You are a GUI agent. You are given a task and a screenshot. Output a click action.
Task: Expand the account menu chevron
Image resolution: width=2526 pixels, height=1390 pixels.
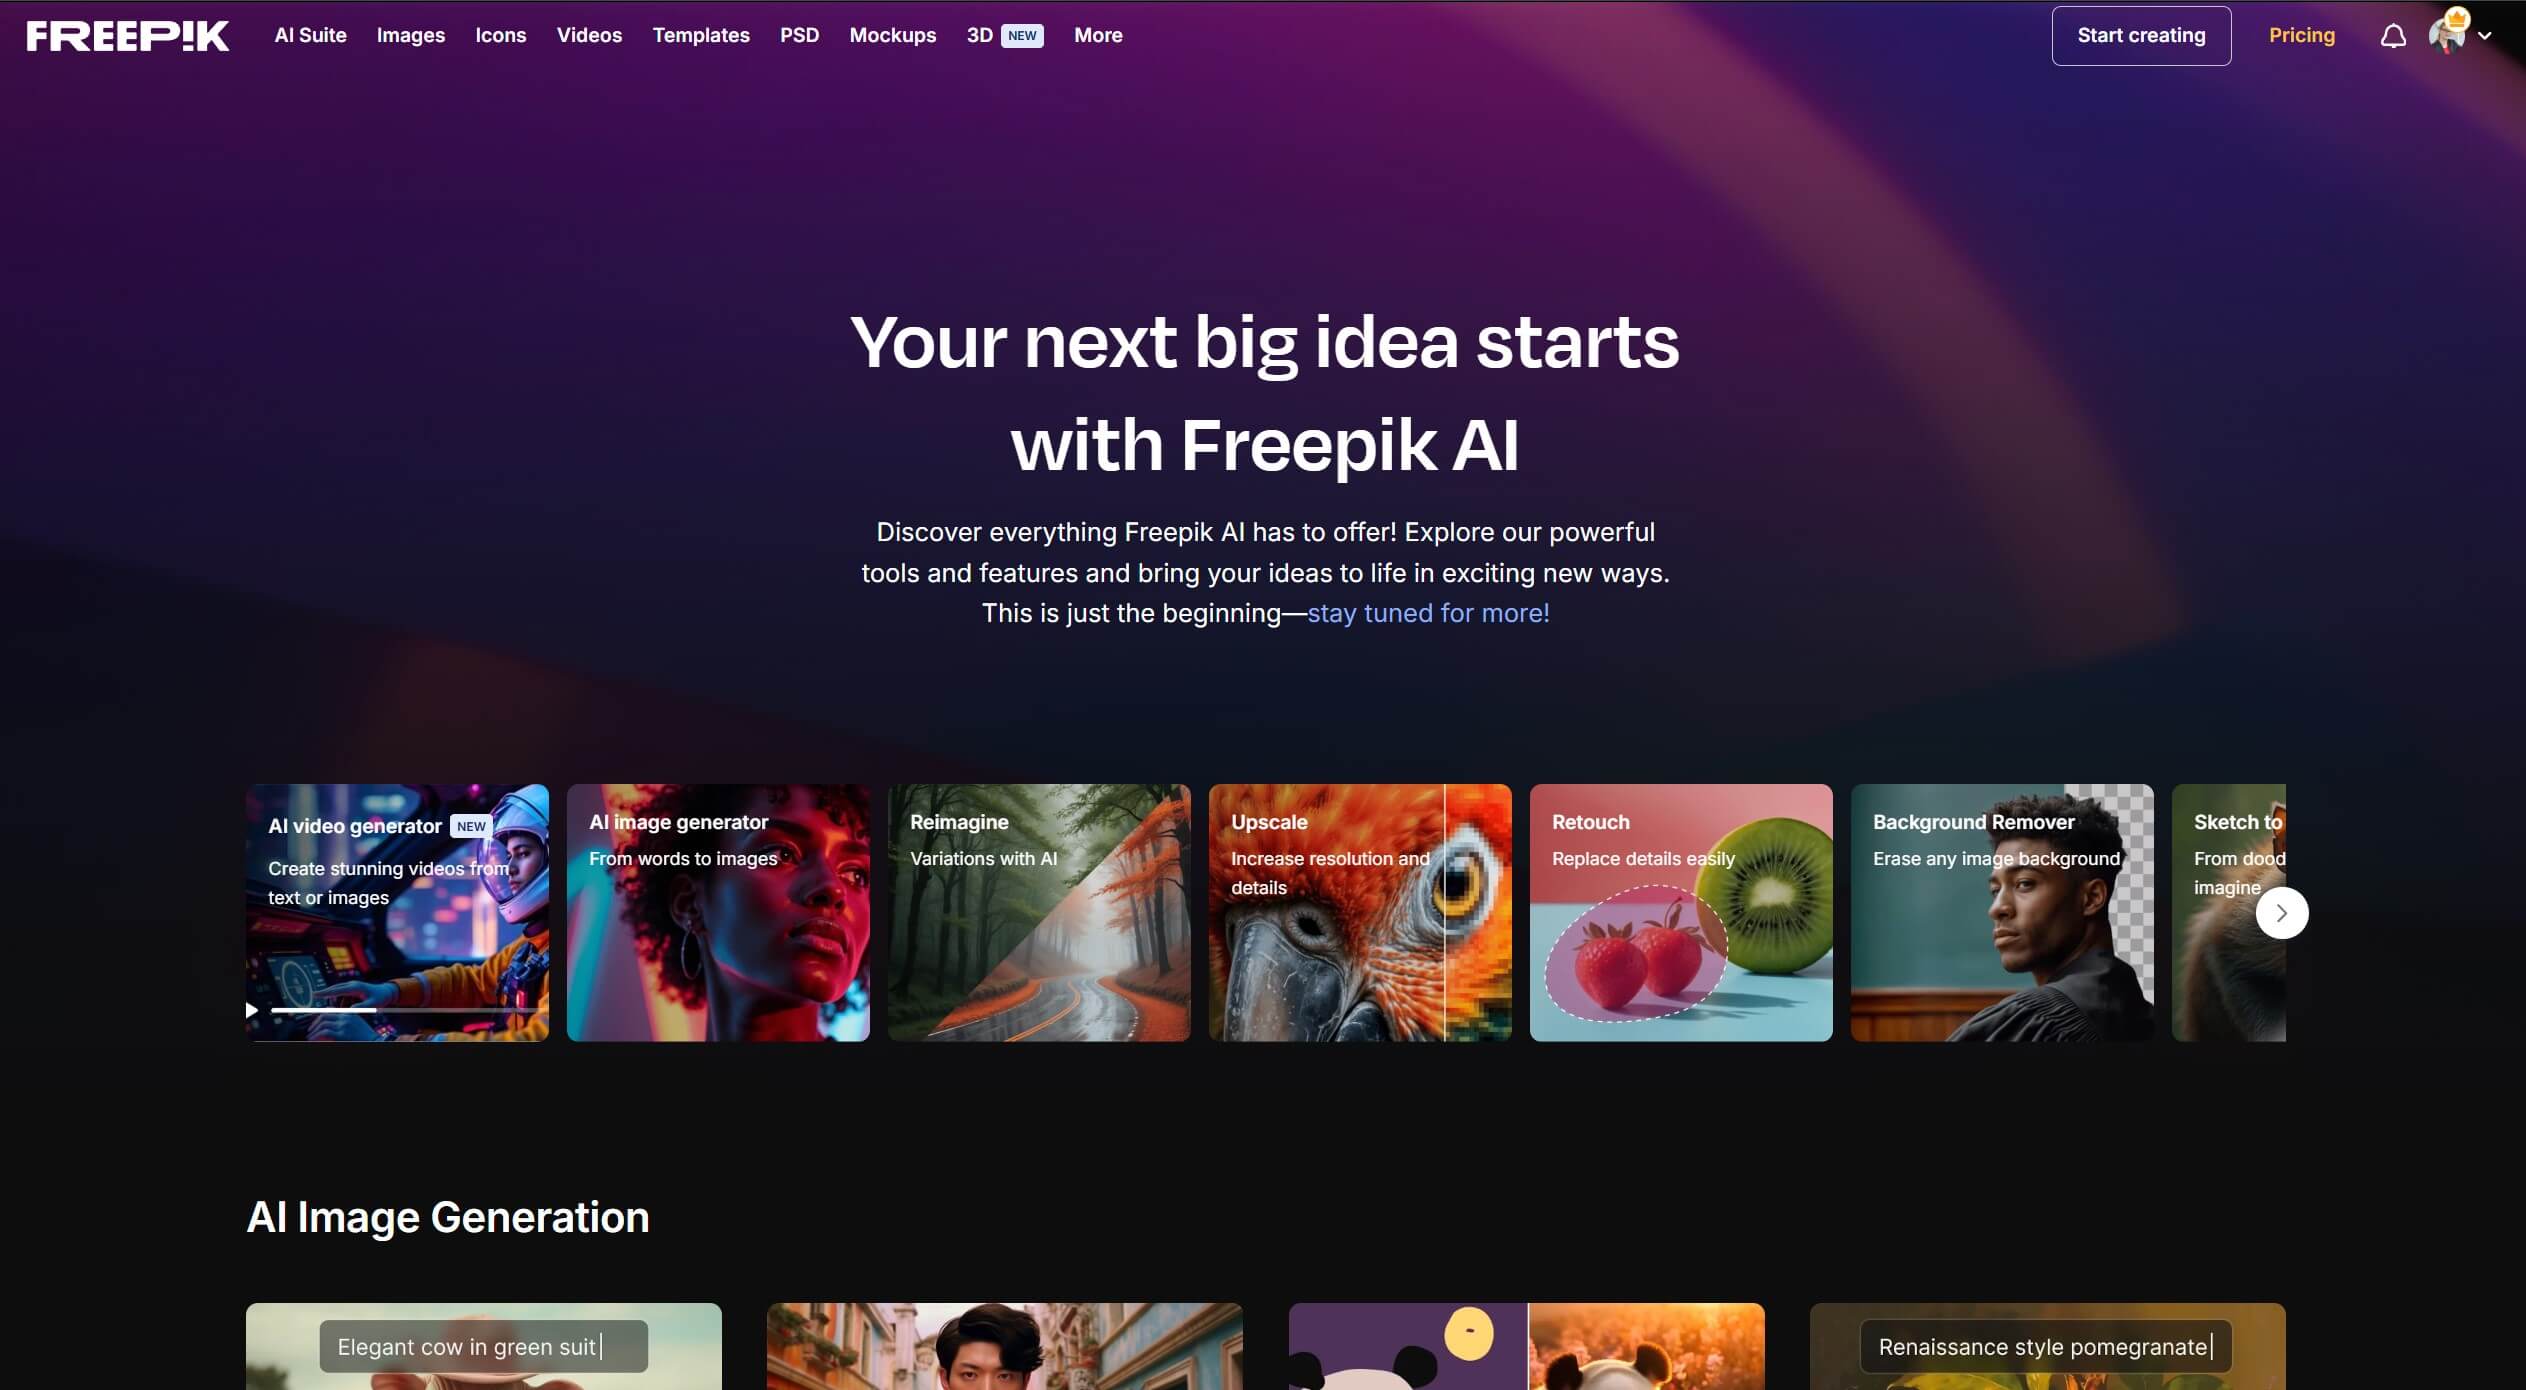click(2485, 36)
